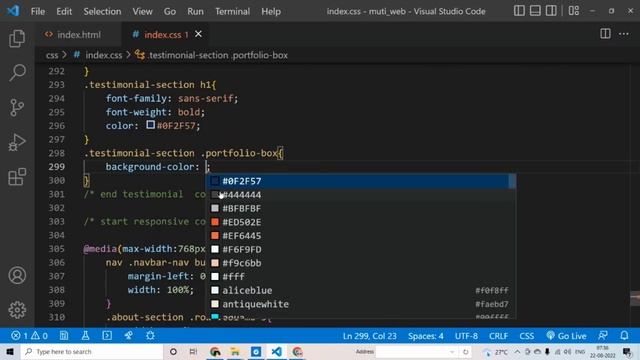Toggle the secondary side bar layout icon

pyautogui.click(x=551, y=11)
